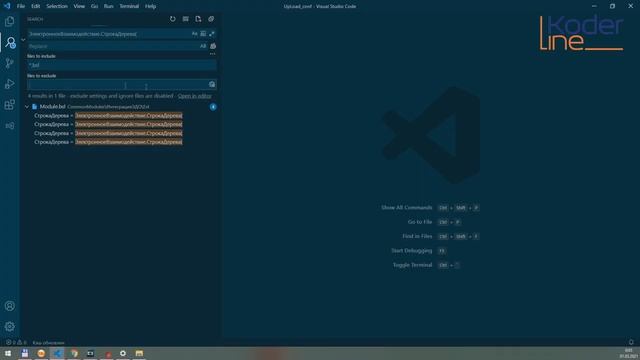Open the View menu
The width and height of the screenshot is (640, 360).
tap(79, 6)
